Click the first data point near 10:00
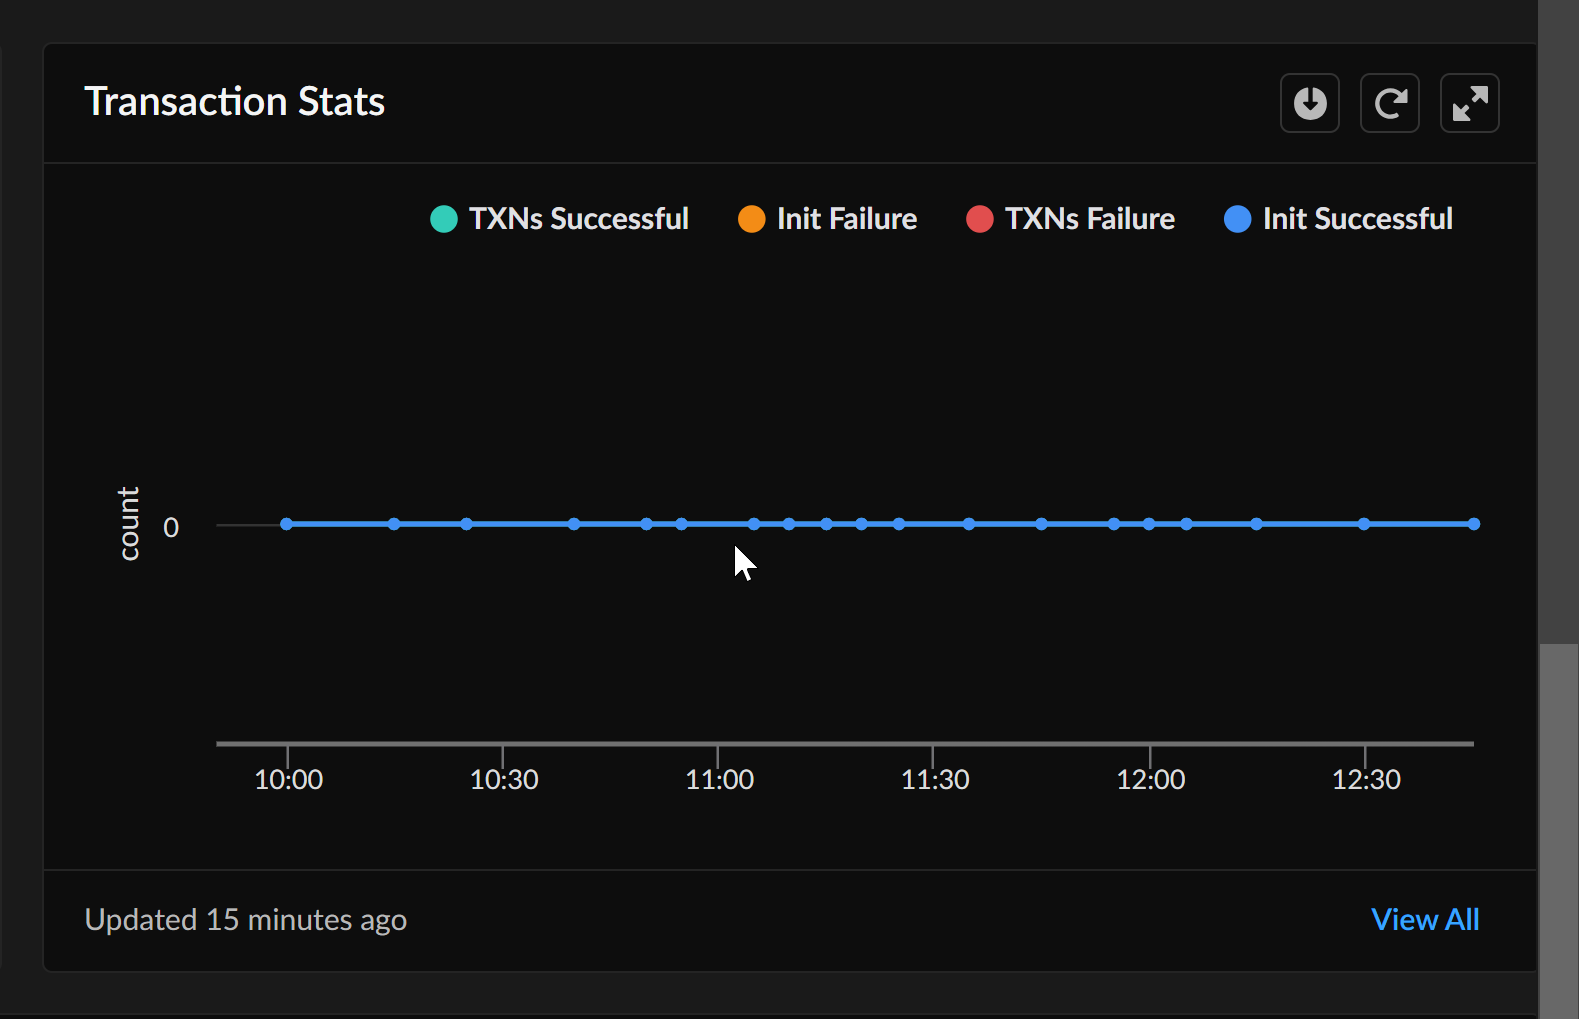The width and height of the screenshot is (1579, 1019). (286, 523)
